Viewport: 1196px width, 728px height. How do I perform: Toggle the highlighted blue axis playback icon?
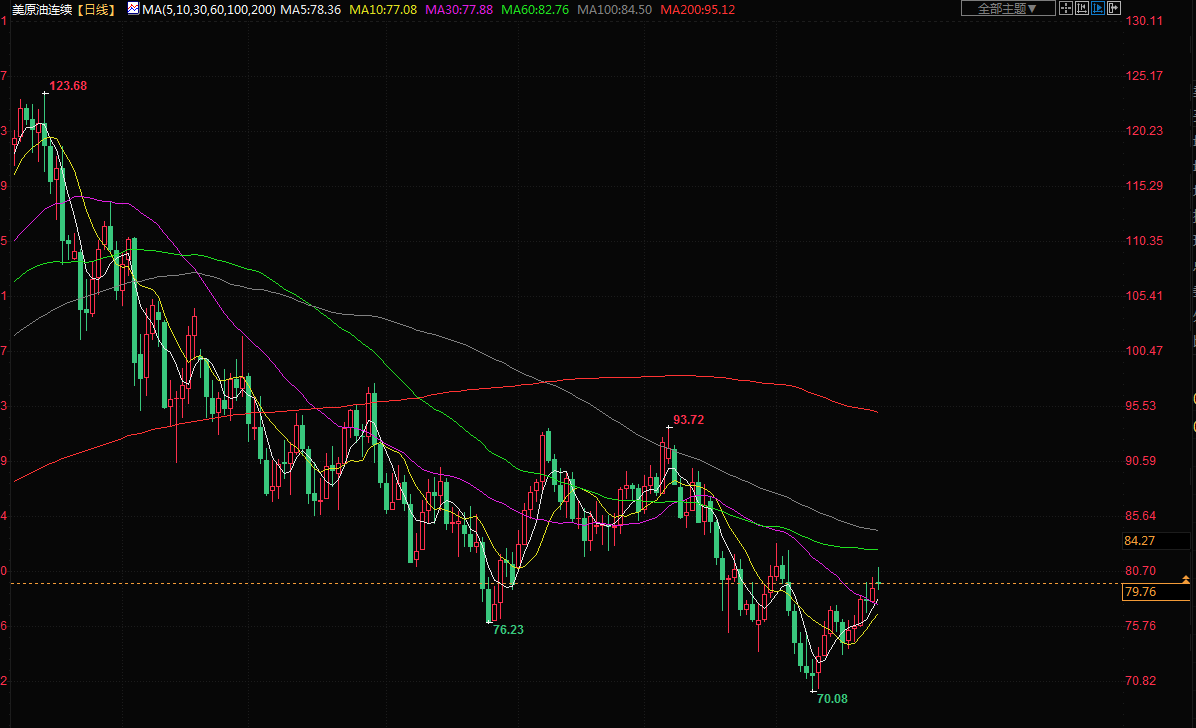click(1096, 8)
